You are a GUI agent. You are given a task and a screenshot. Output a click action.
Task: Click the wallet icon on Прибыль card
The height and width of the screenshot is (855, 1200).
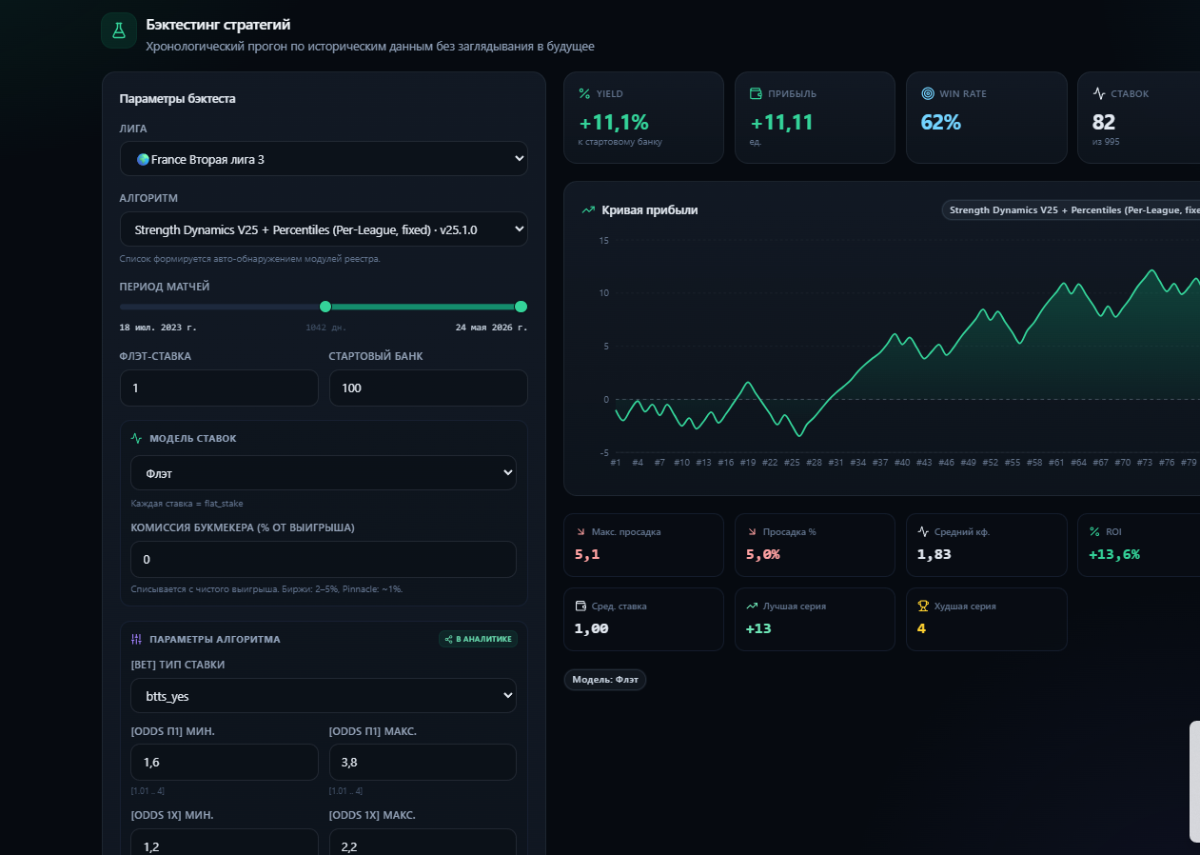point(756,93)
